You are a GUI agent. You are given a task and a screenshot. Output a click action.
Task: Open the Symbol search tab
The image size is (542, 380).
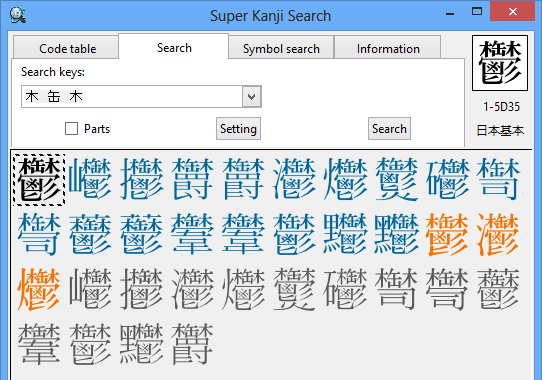pyautogui.click(x=281, y=48)
